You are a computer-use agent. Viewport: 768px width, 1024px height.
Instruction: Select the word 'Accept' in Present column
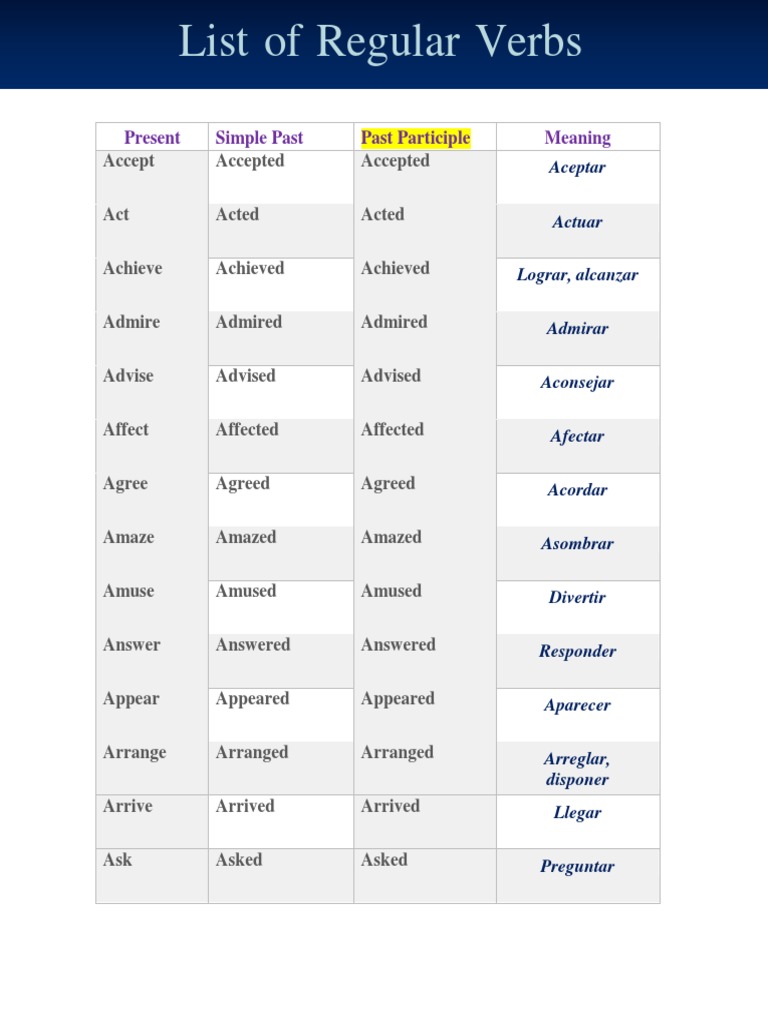pos(129,161)
